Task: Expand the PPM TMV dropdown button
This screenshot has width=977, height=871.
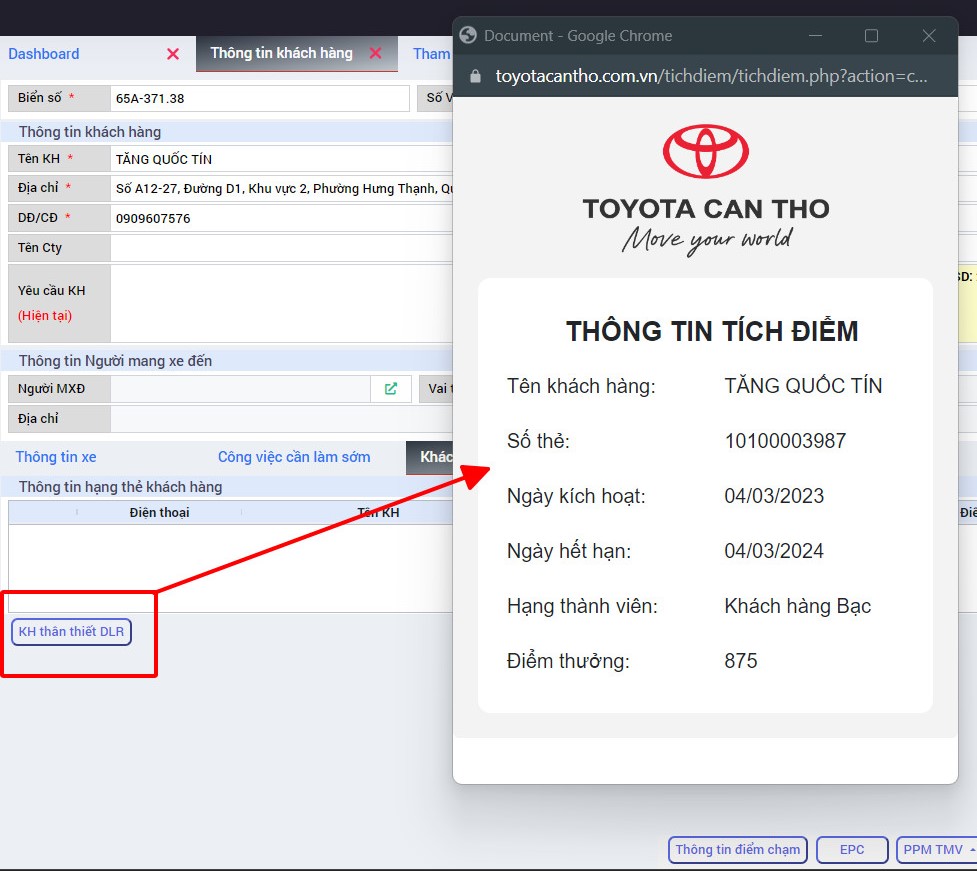Action: point(936,850)
